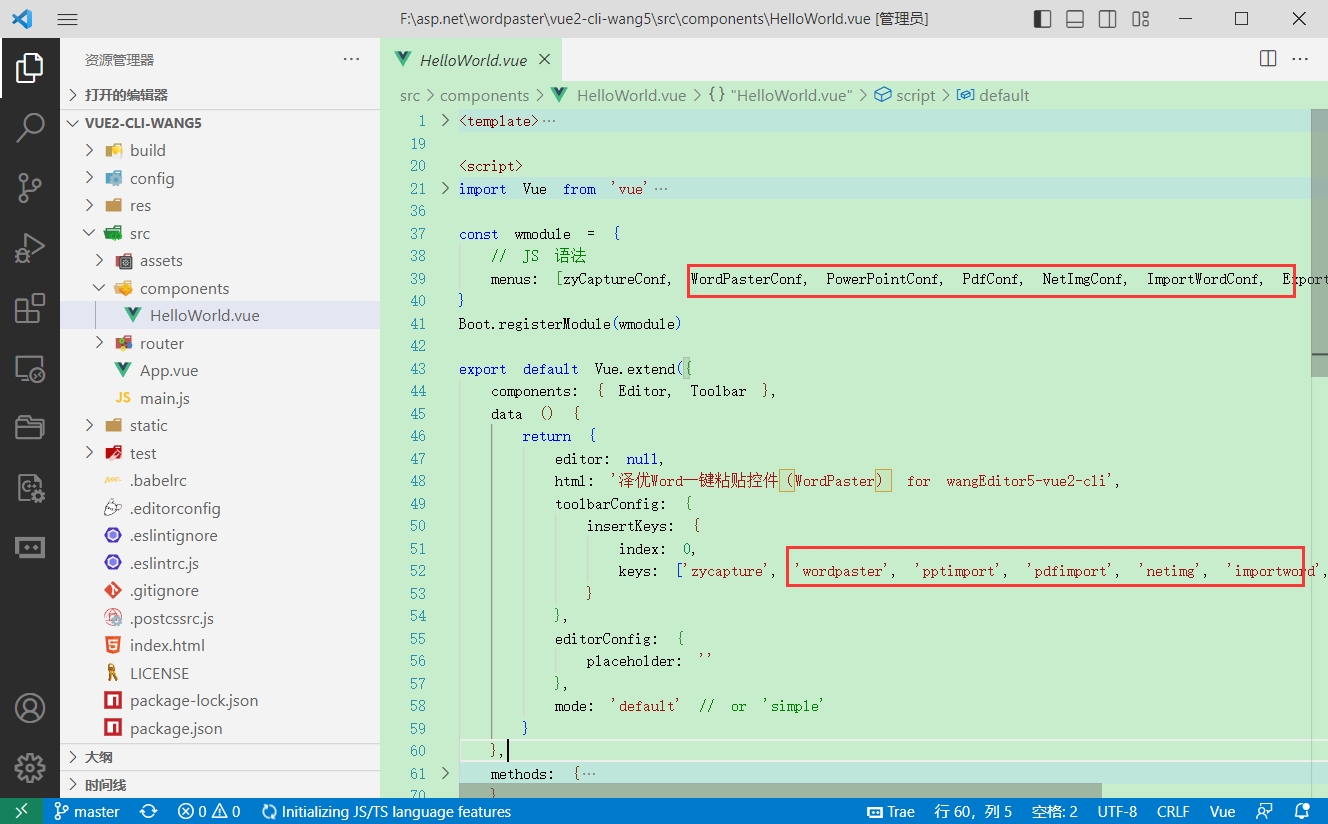Screen dimensions: 1328x824
Task: Click master branch in status bar
Action: click(x=87, y=812)
